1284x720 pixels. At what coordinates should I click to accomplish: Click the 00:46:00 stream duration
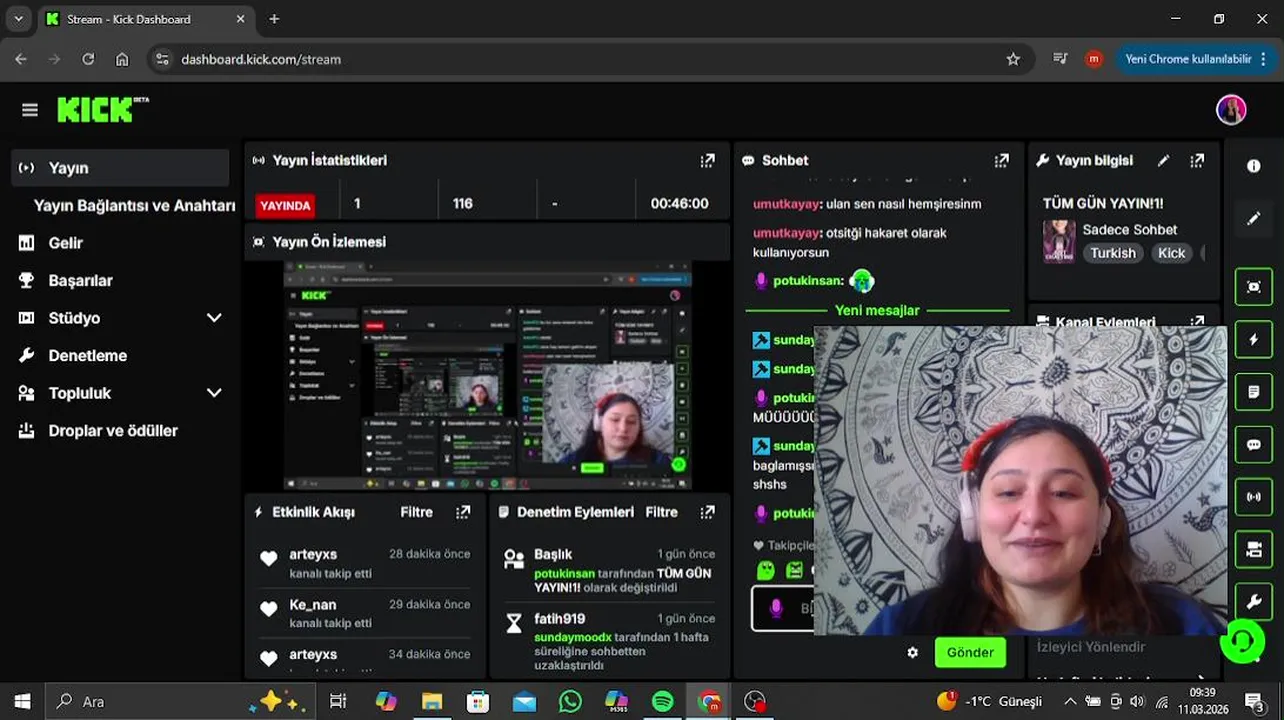point(679,204)
